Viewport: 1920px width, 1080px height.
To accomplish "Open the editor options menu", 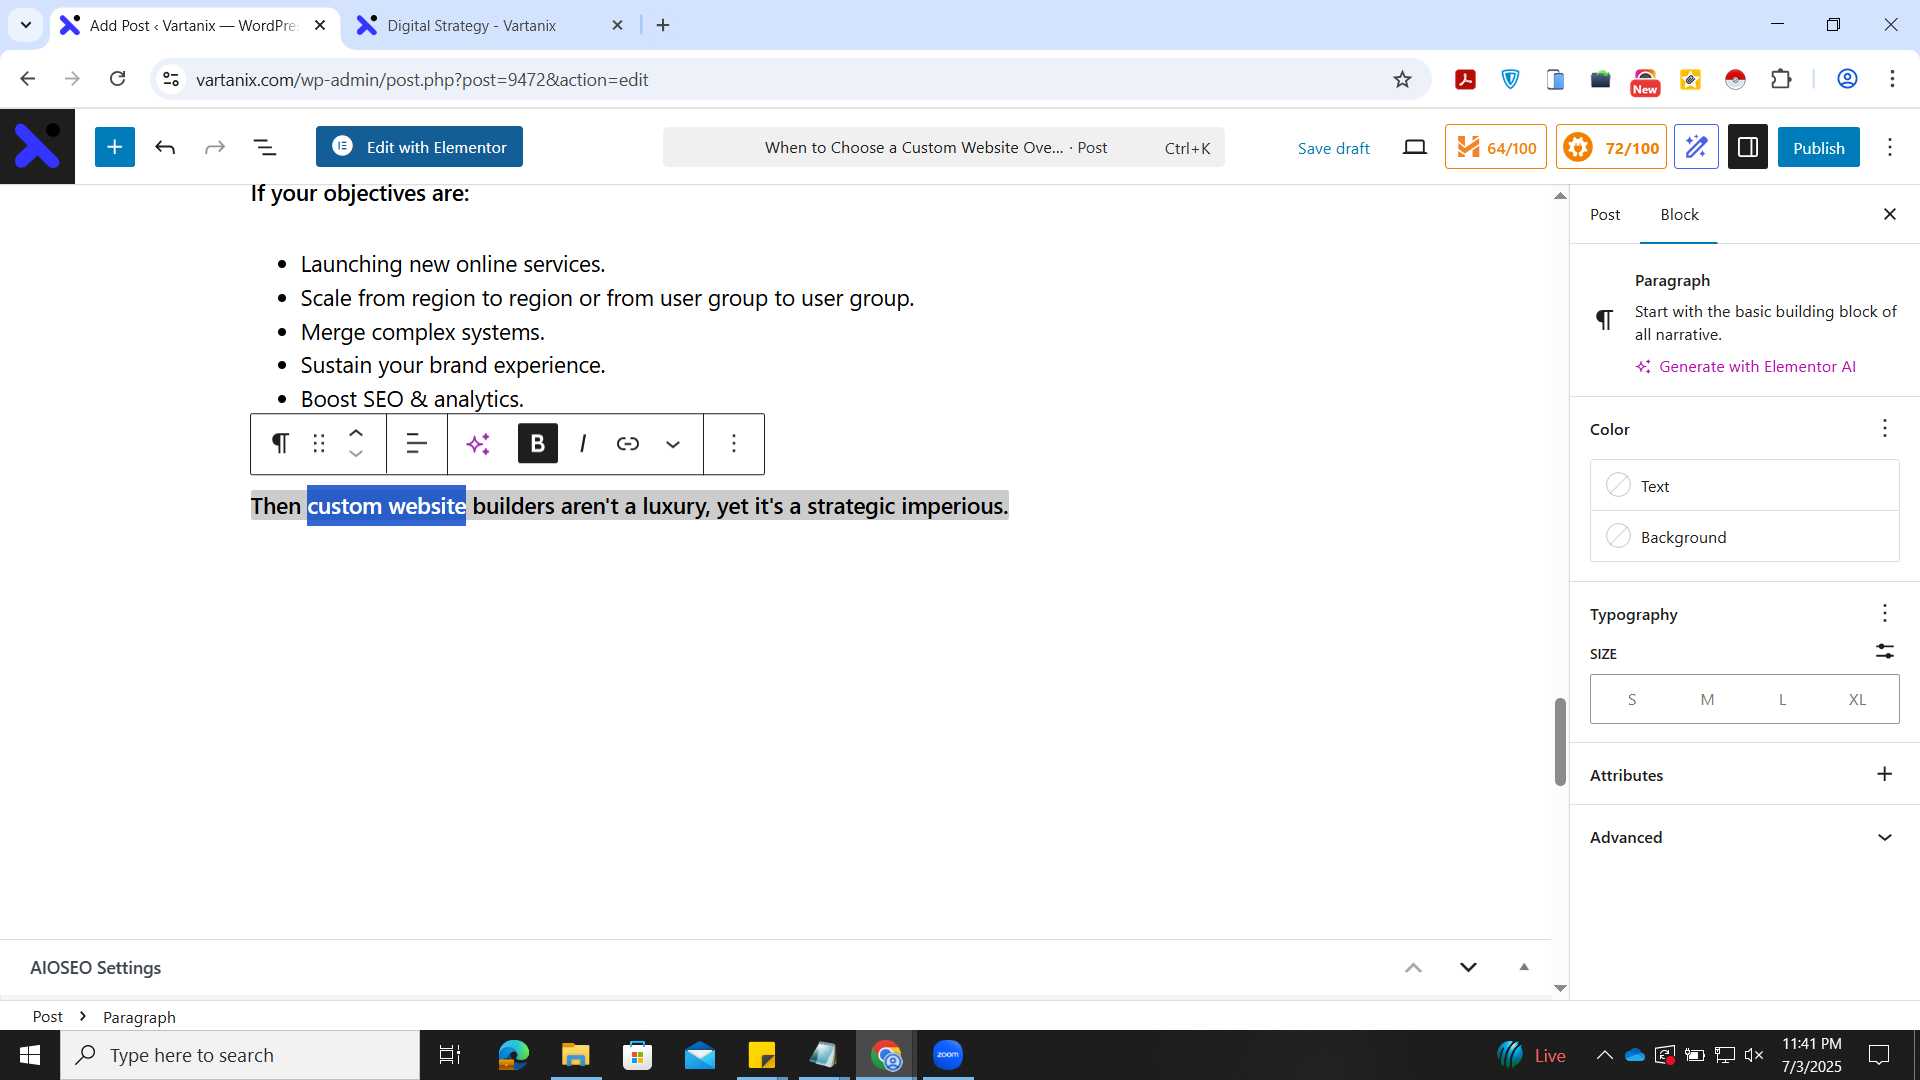I will (1890, 148).
